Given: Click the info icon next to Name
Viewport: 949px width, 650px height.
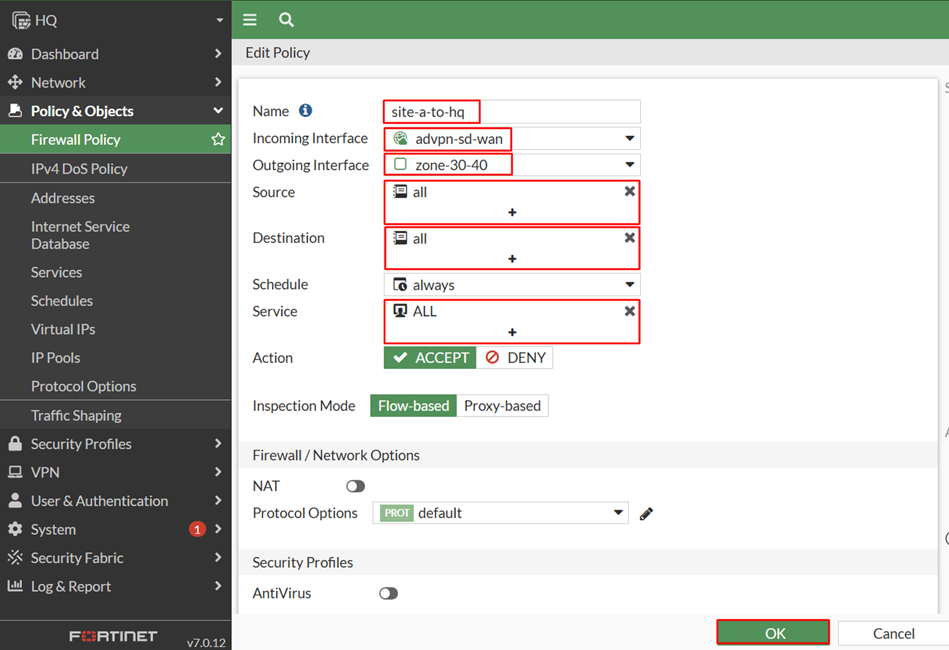Looking at the screenshot, I should tap(306, 110).
